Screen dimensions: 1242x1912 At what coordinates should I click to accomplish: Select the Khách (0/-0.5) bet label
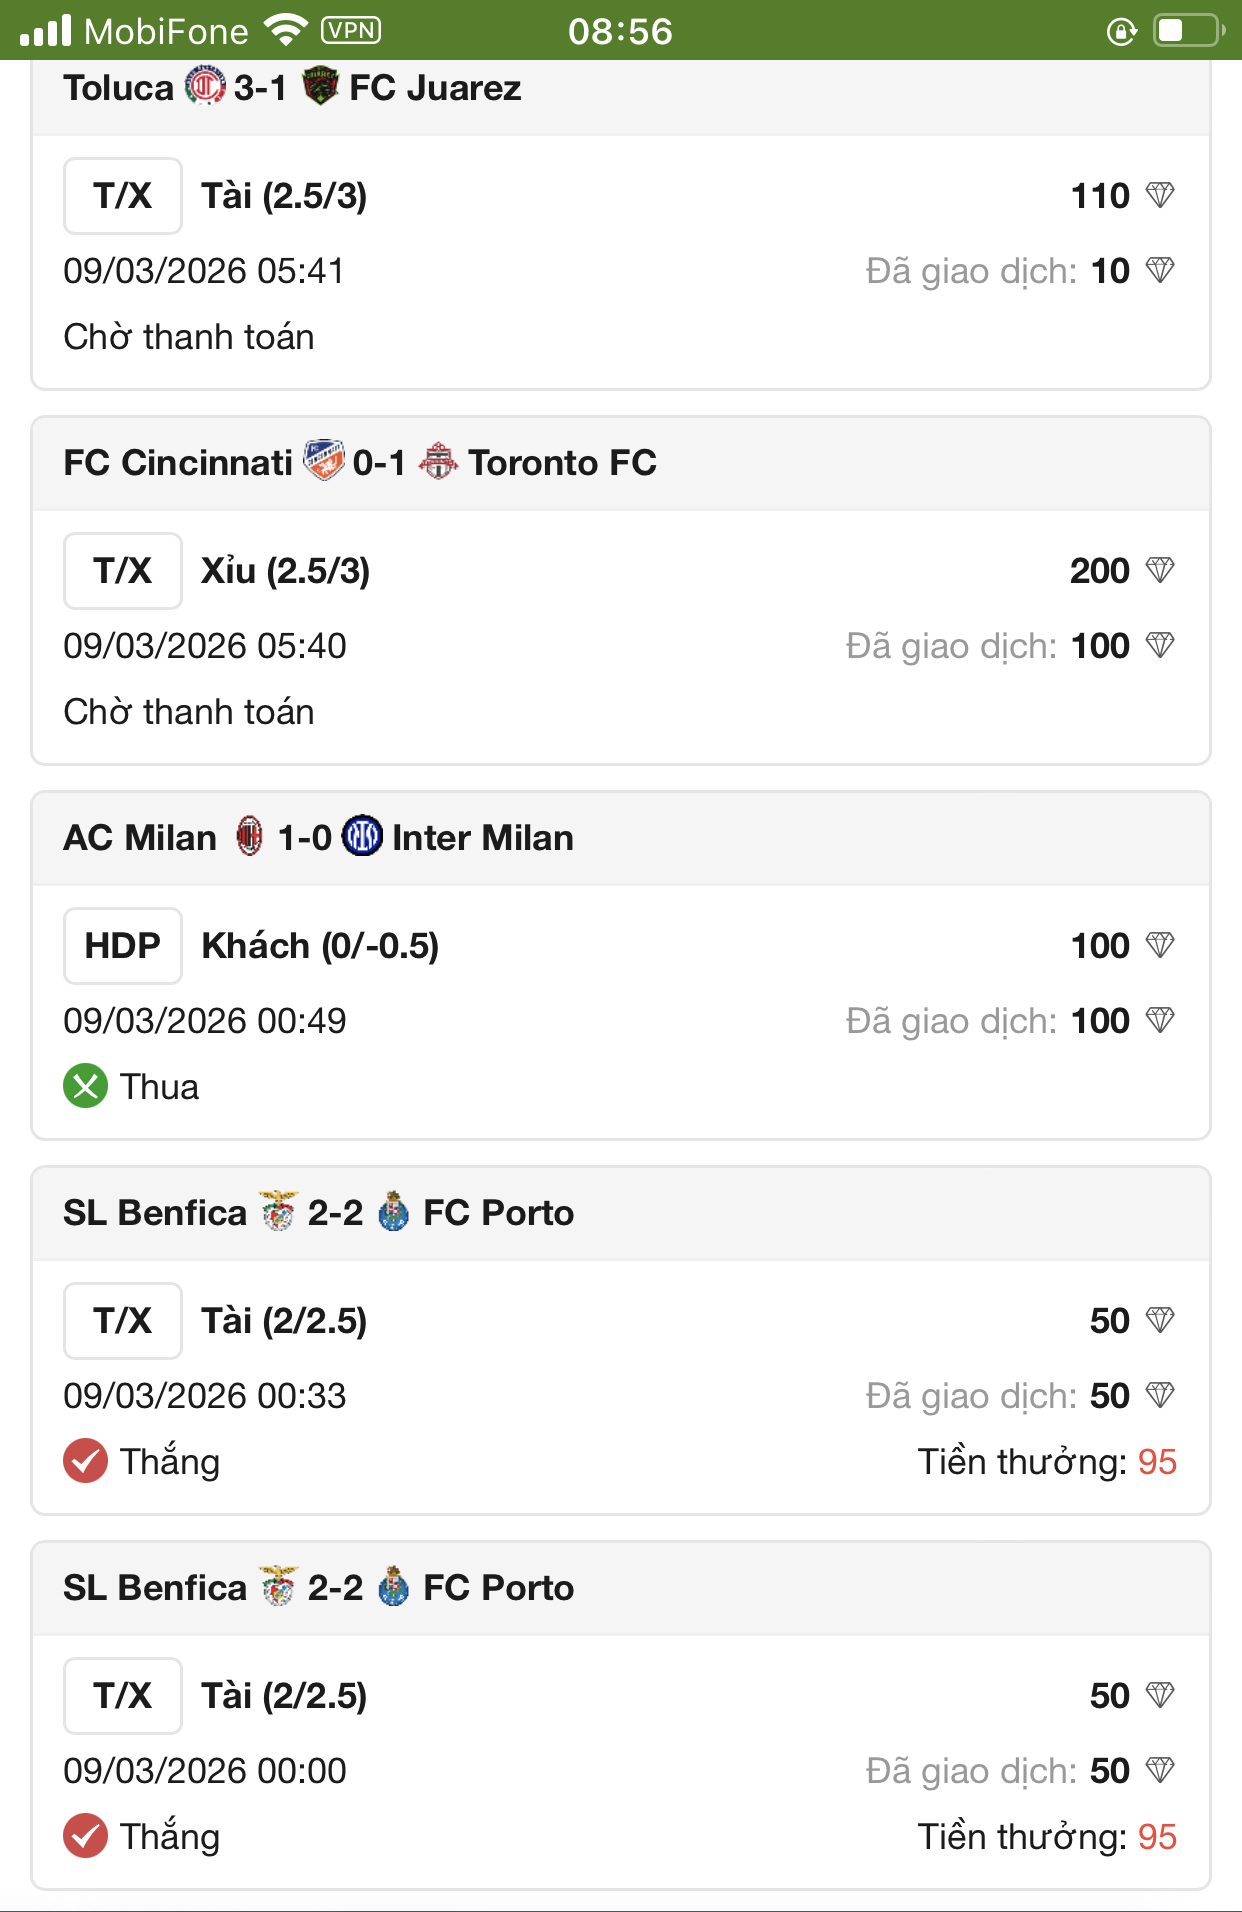click(320, 946)
